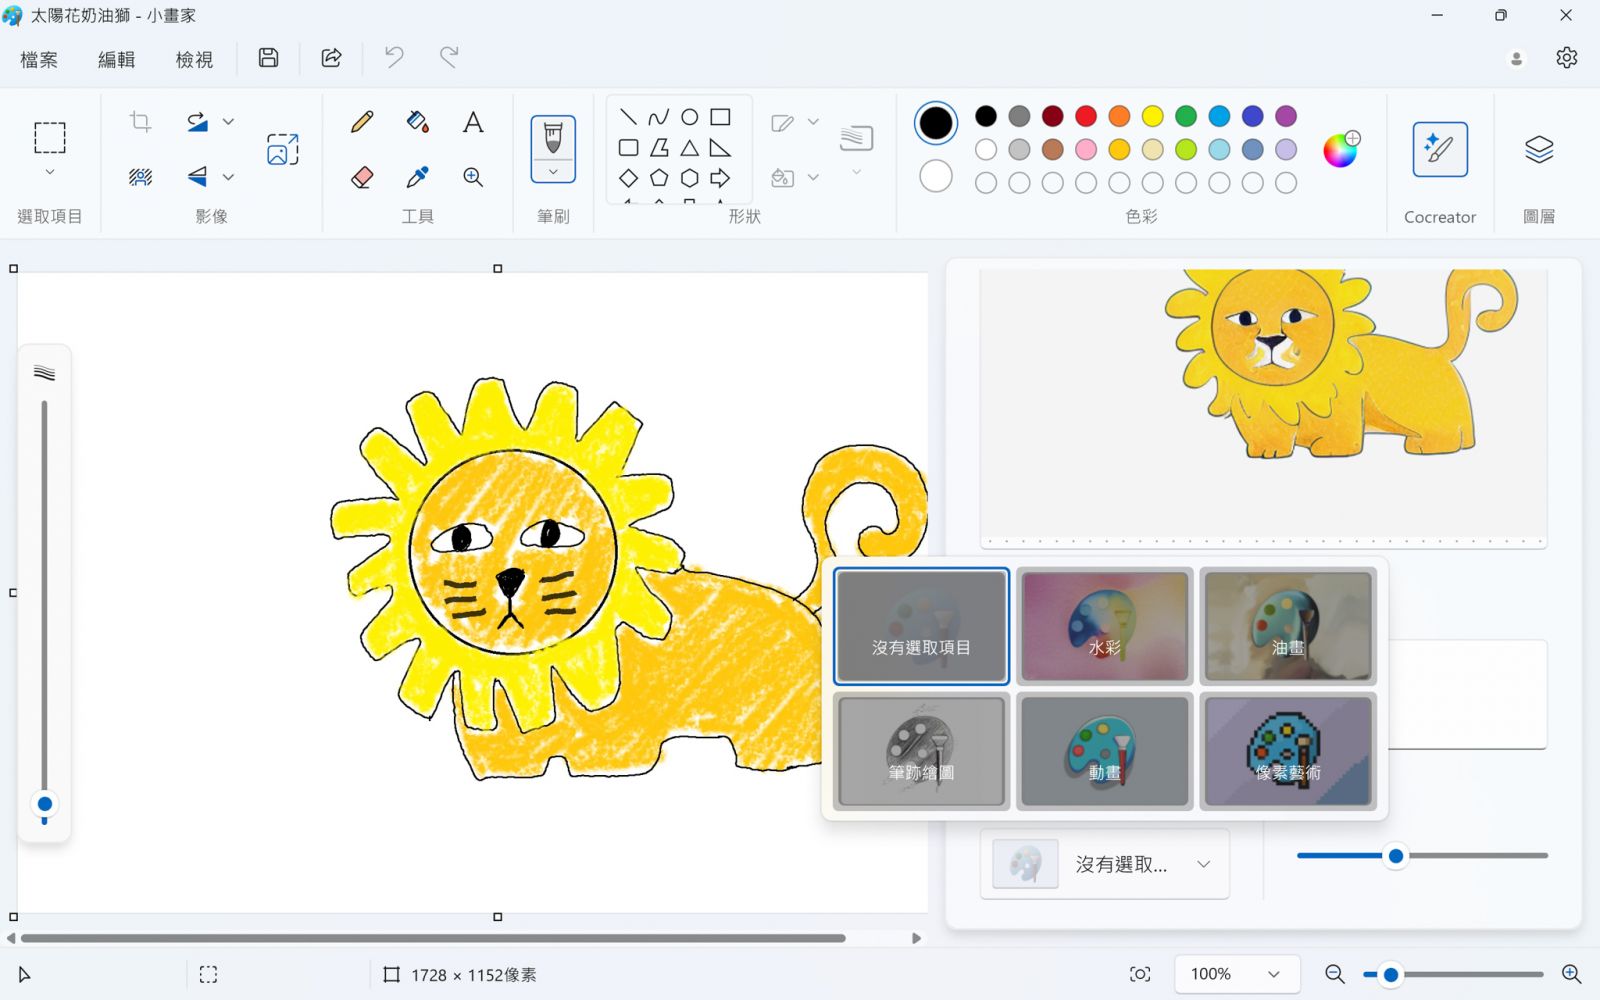Click the horizontal canvas scrollbar
The width and height of the screenshot is (1600, 1000).
pos(433,938)
